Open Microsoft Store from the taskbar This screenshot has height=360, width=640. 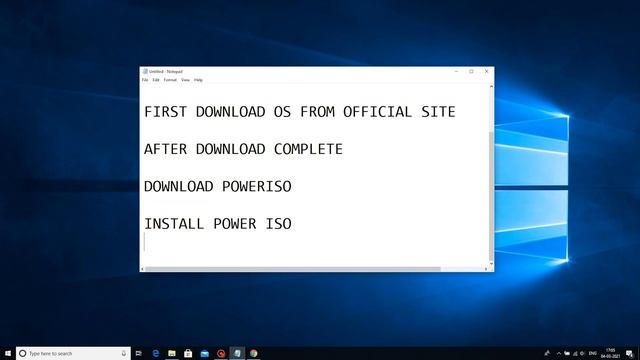click(x=188, y=353)
